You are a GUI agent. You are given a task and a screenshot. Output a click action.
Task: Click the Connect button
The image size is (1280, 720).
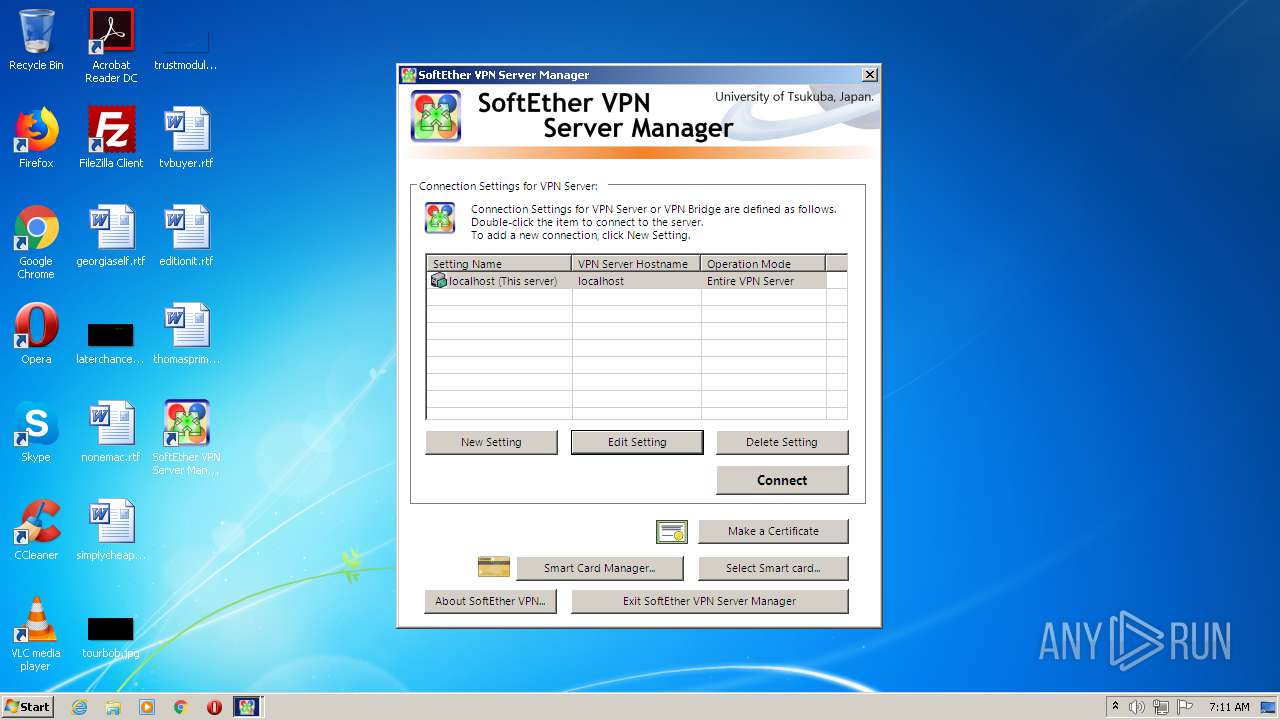(x=782, y=480)
